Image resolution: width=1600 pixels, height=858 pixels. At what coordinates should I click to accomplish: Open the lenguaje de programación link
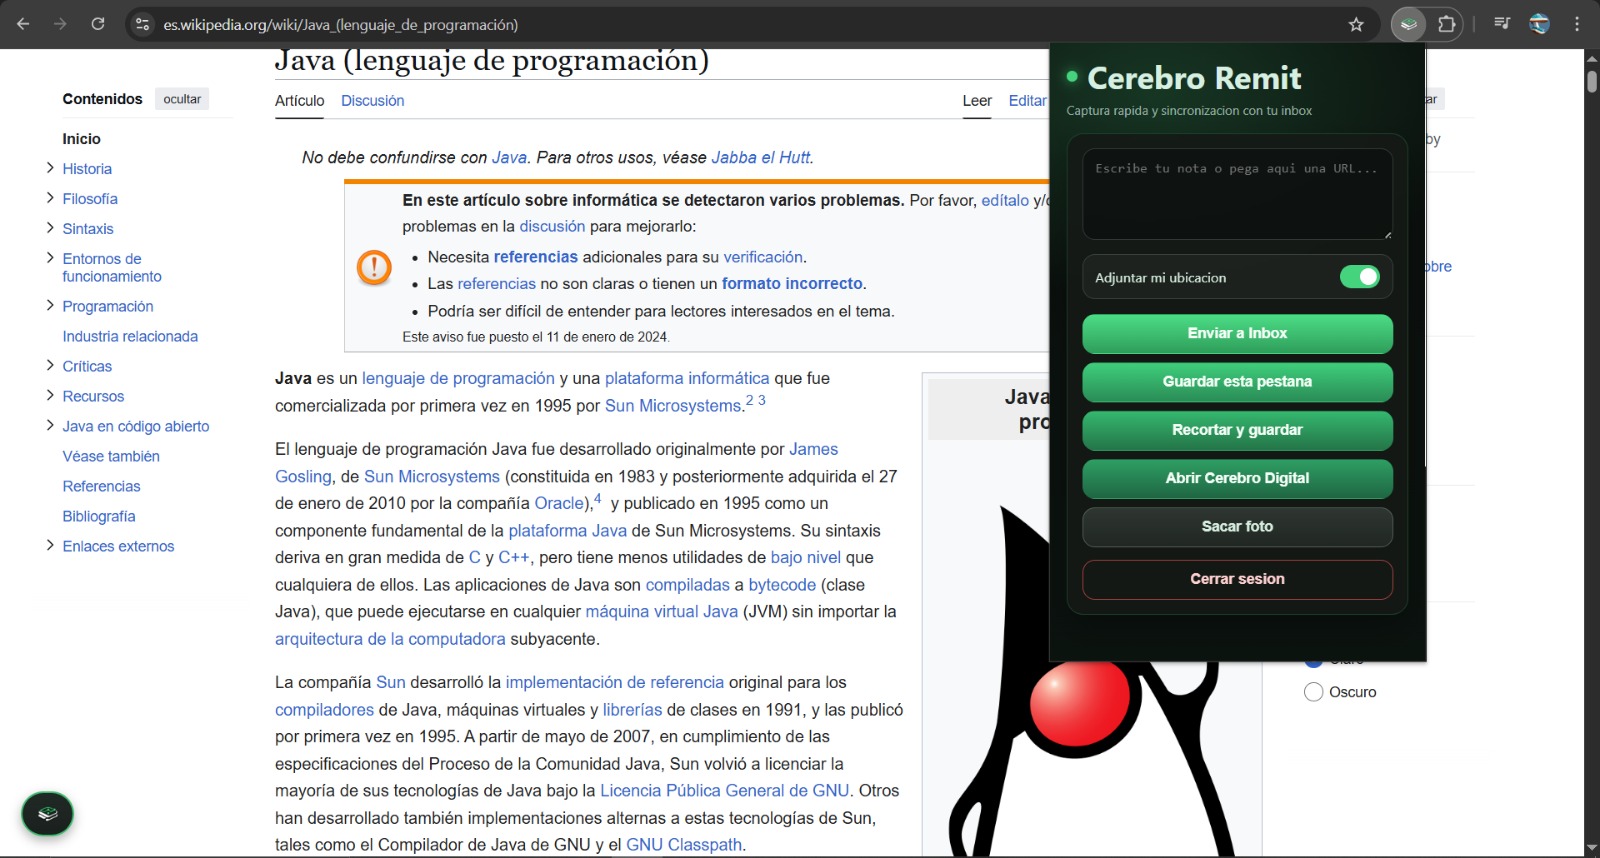click(458, 378)
